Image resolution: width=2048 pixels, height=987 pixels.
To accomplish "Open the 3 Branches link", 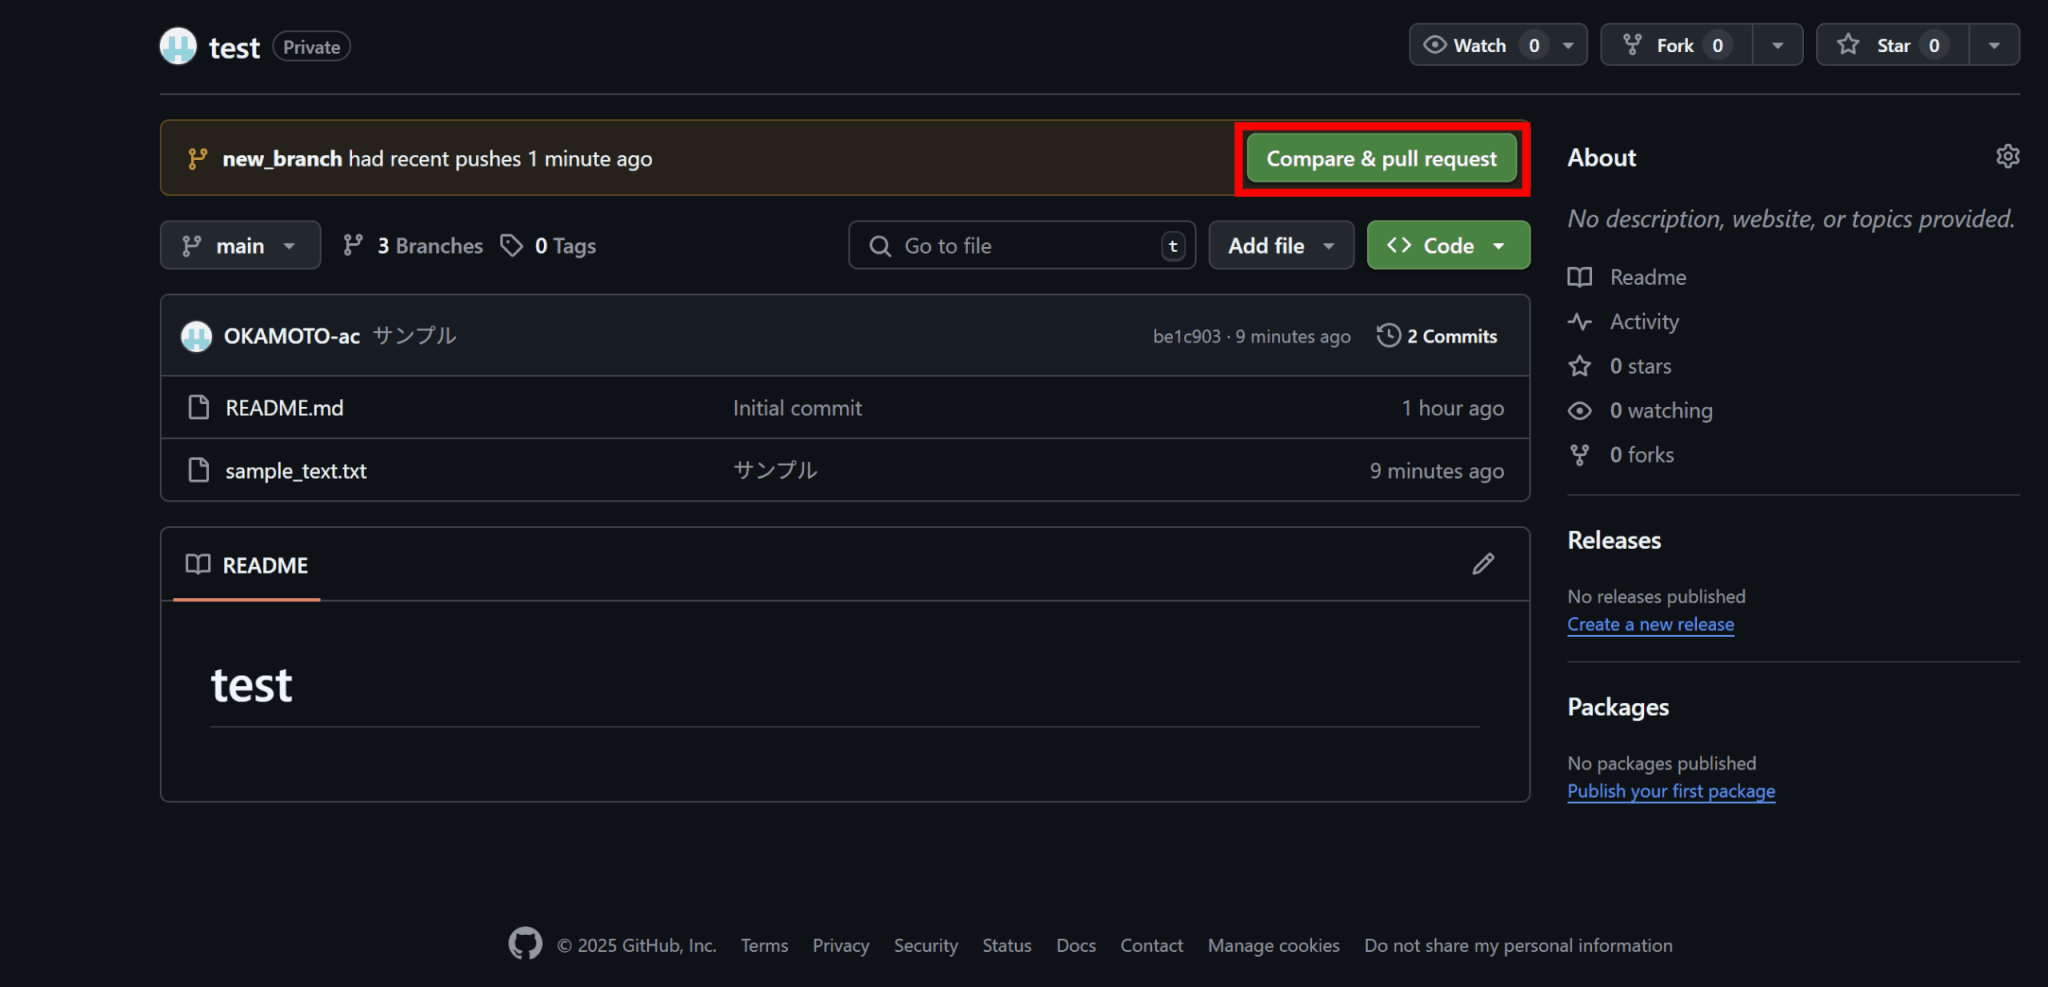I will (x=412, y=245).
